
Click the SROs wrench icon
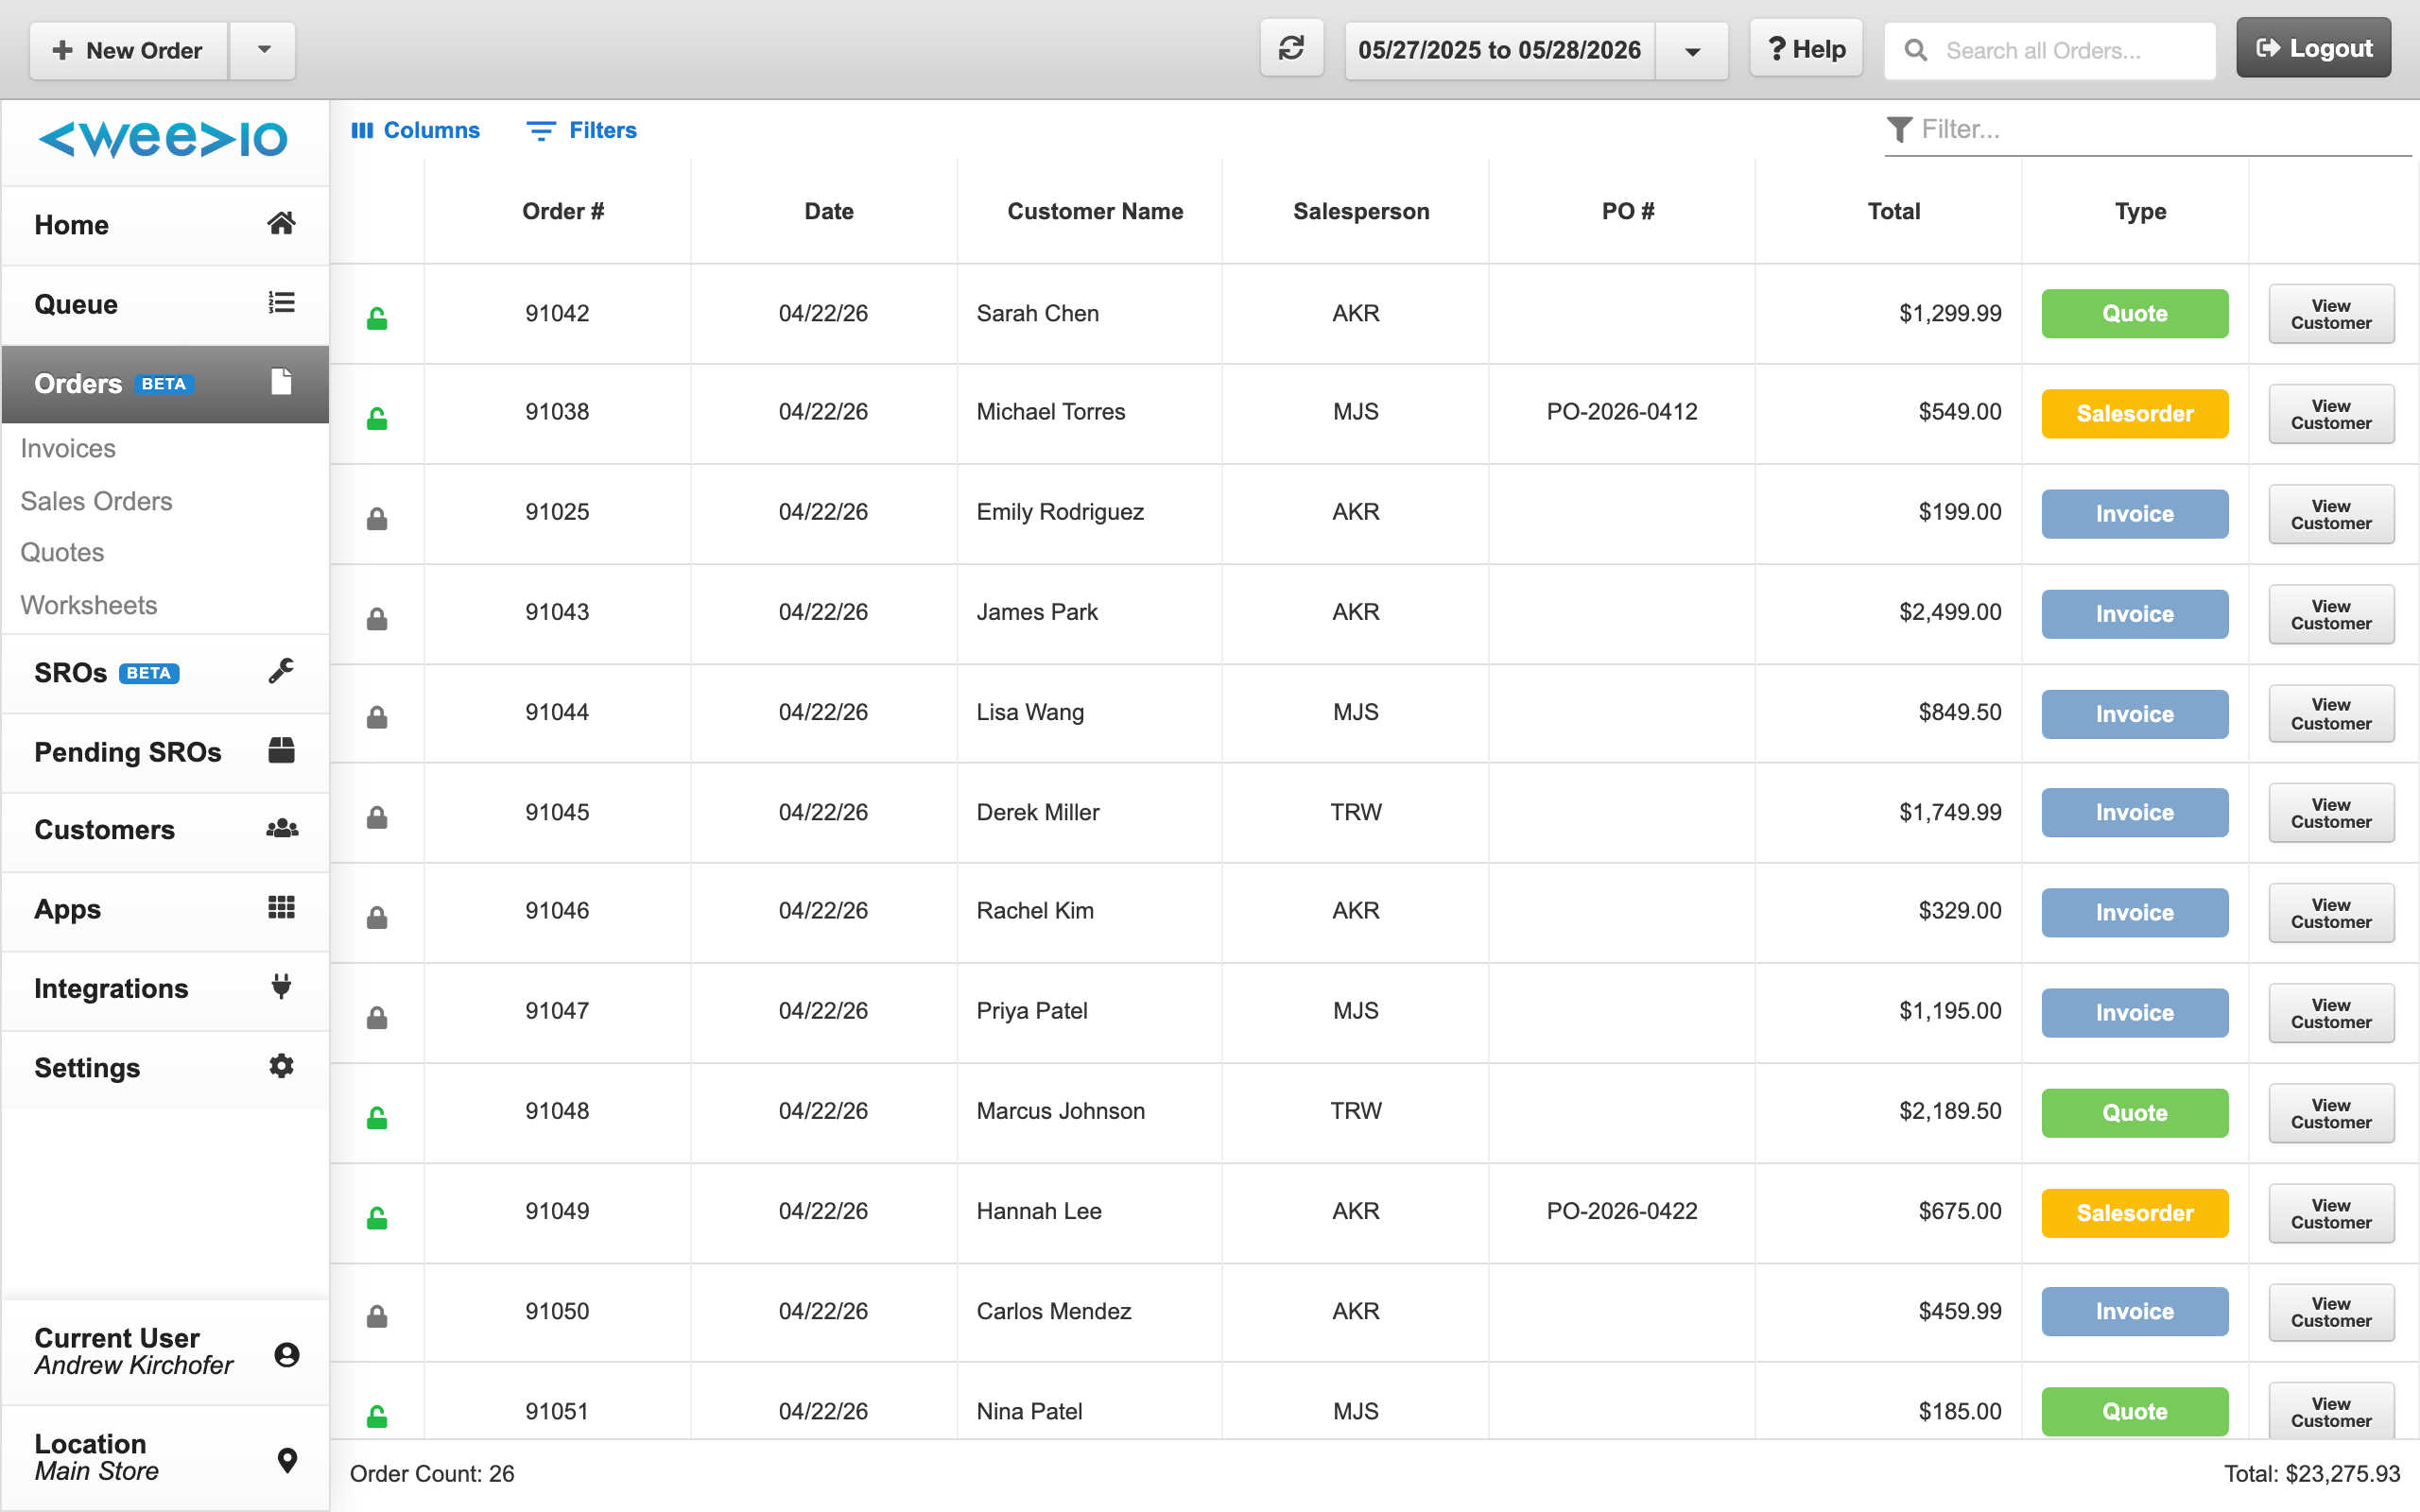coord(281,671)
